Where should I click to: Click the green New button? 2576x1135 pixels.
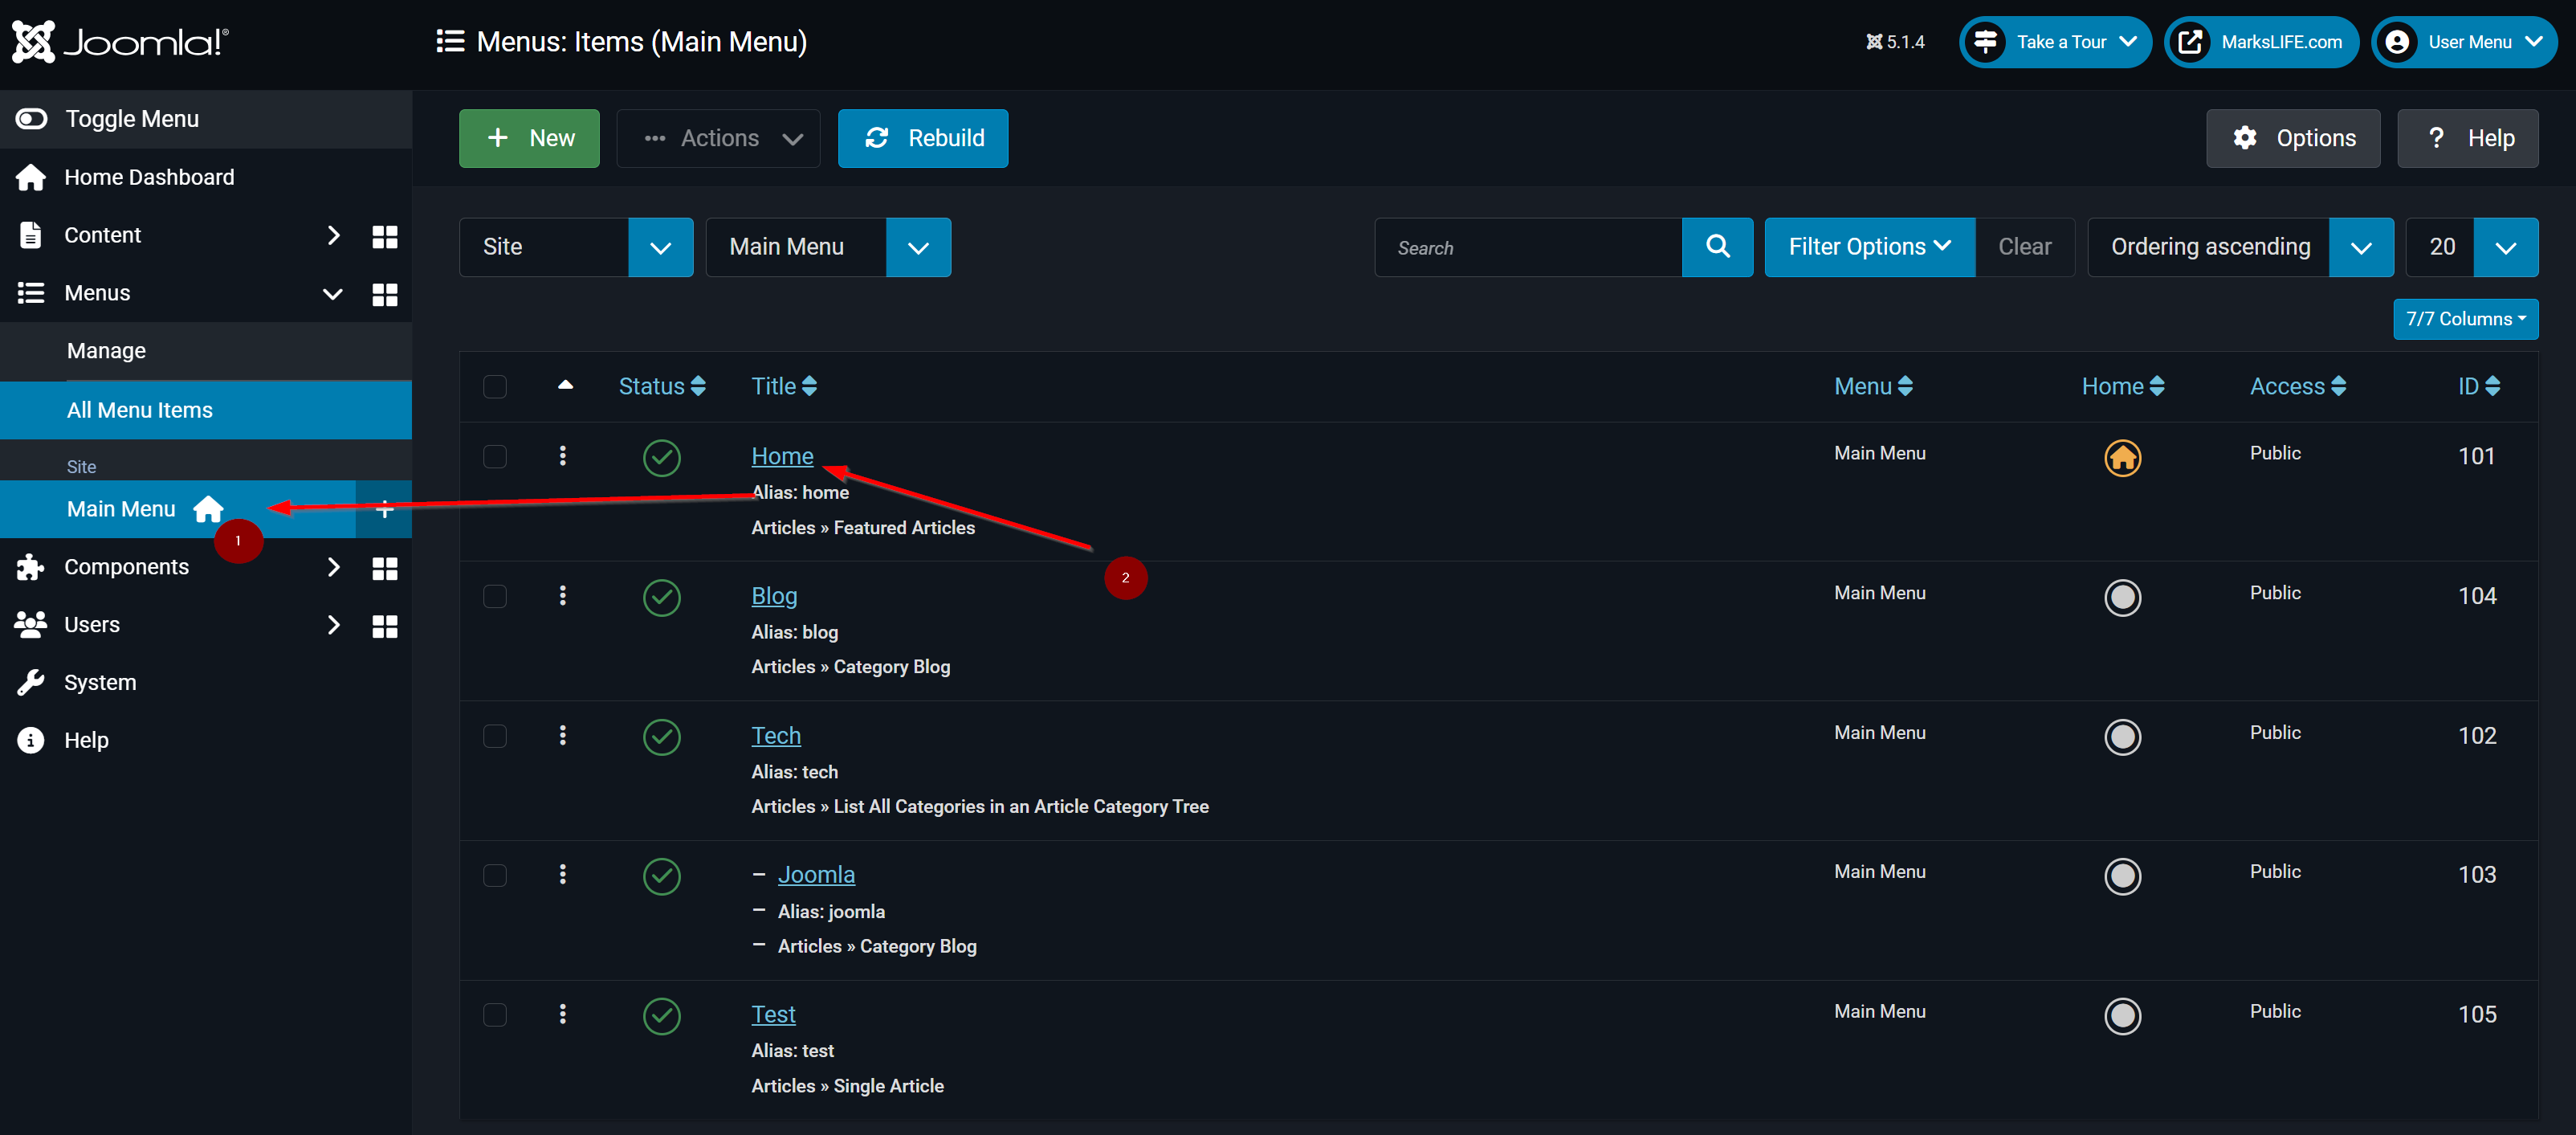(x=529, y=138)
